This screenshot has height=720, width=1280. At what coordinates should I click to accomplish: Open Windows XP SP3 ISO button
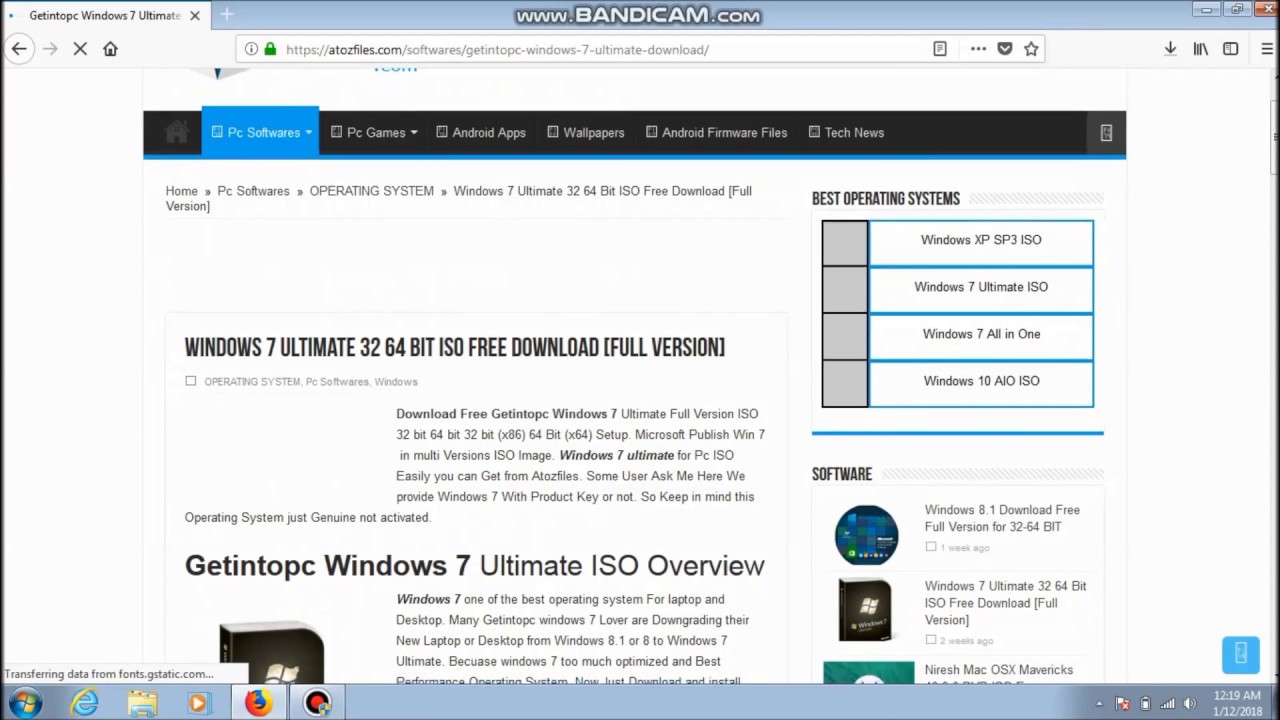click(981, 240)
